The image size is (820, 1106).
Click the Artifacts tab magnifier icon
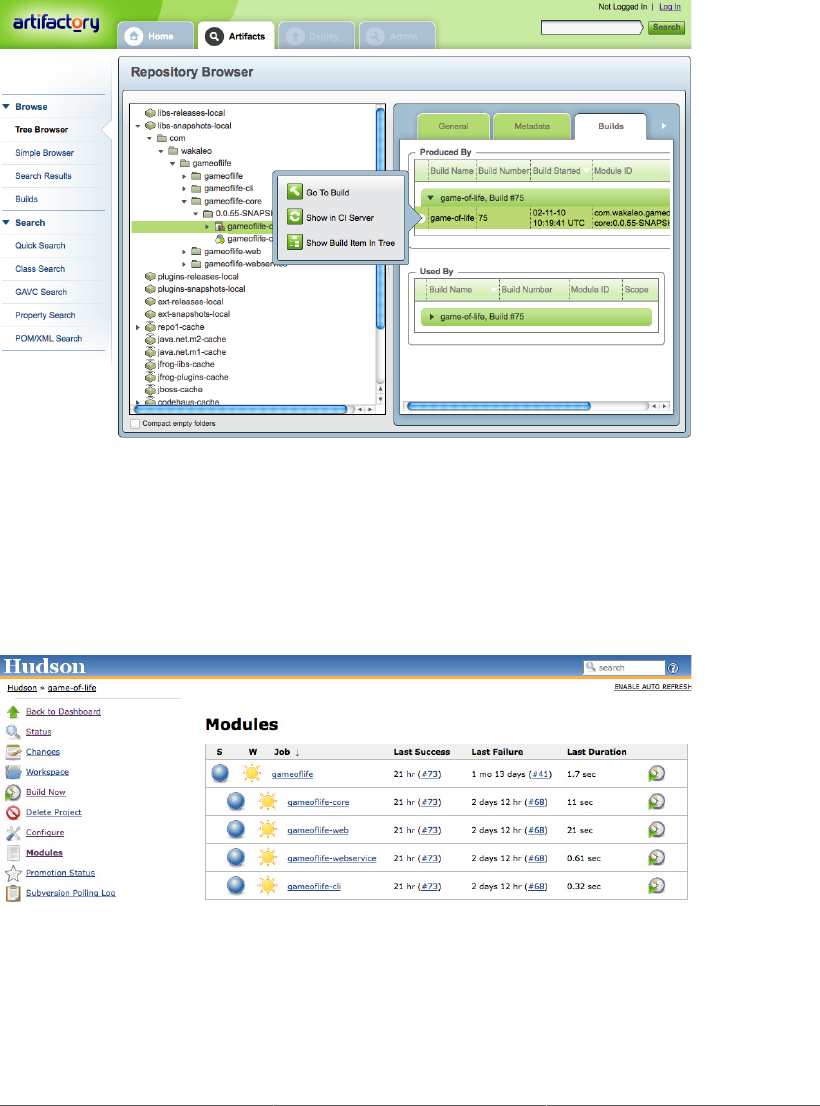pos(214,36)
